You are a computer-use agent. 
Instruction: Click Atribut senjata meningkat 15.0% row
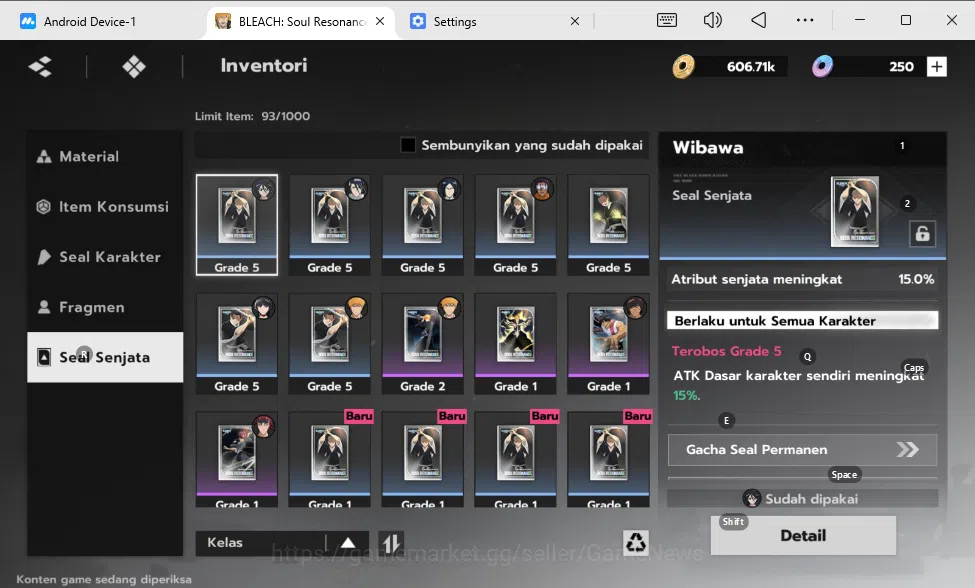[x=802, y=279]
